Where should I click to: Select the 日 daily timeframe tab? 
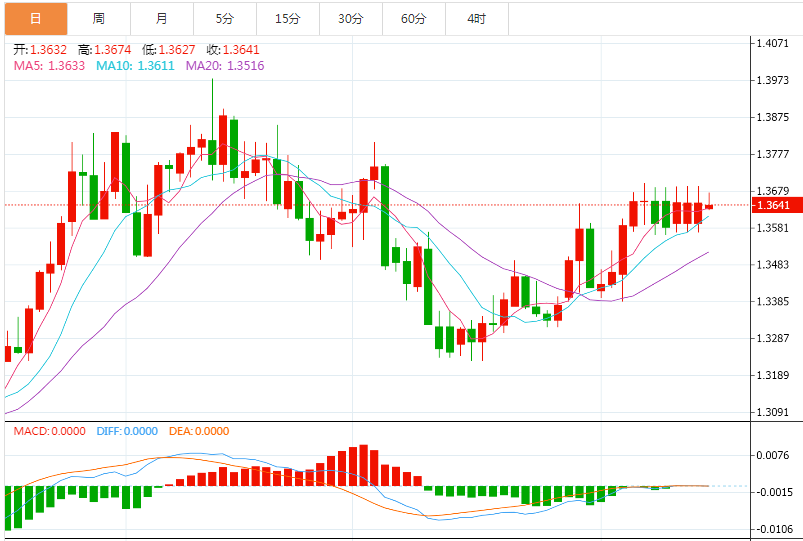coord(36,19)
